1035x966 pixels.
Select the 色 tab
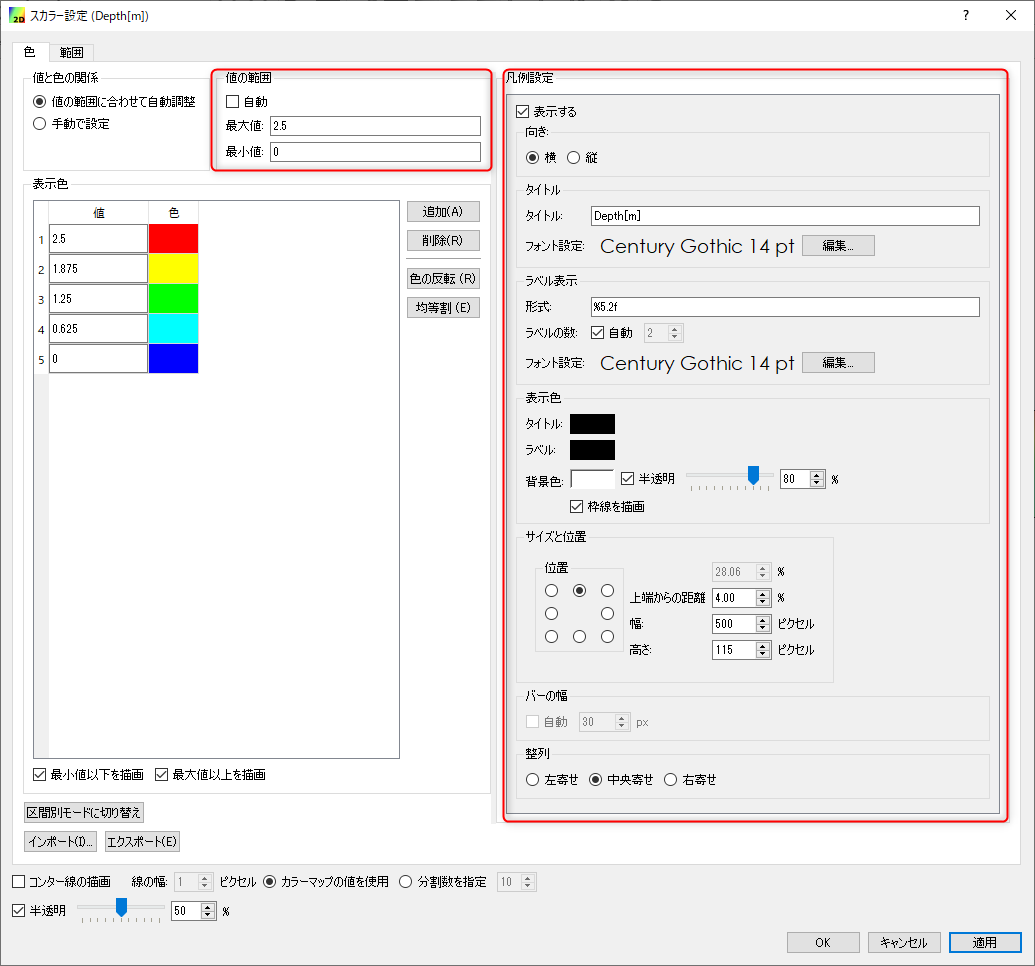pyautogui.click(x=29, y=52)
